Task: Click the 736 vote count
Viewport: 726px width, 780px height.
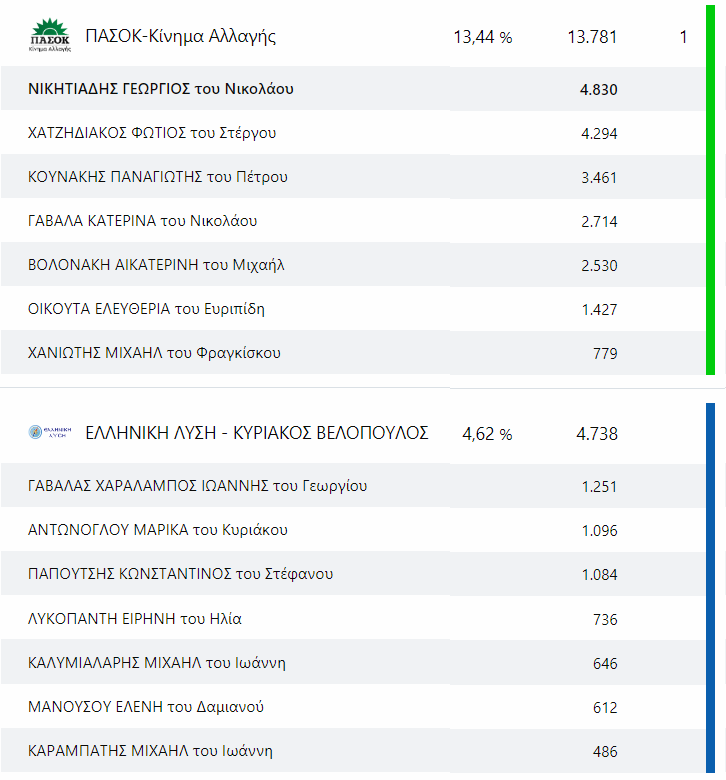Action: click(605, 619)
